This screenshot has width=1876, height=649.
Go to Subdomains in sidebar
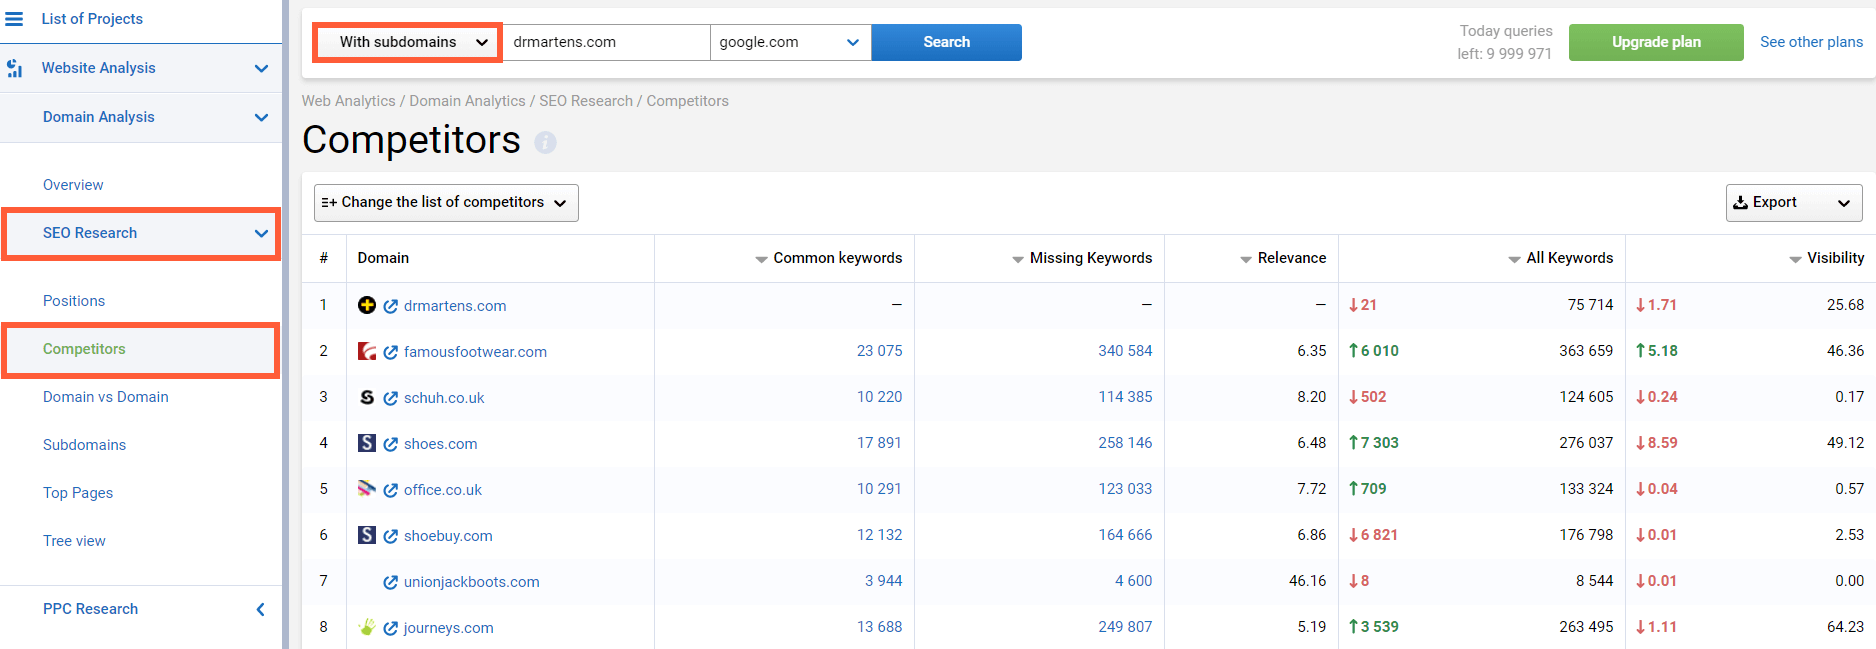(x=85, y=445)
